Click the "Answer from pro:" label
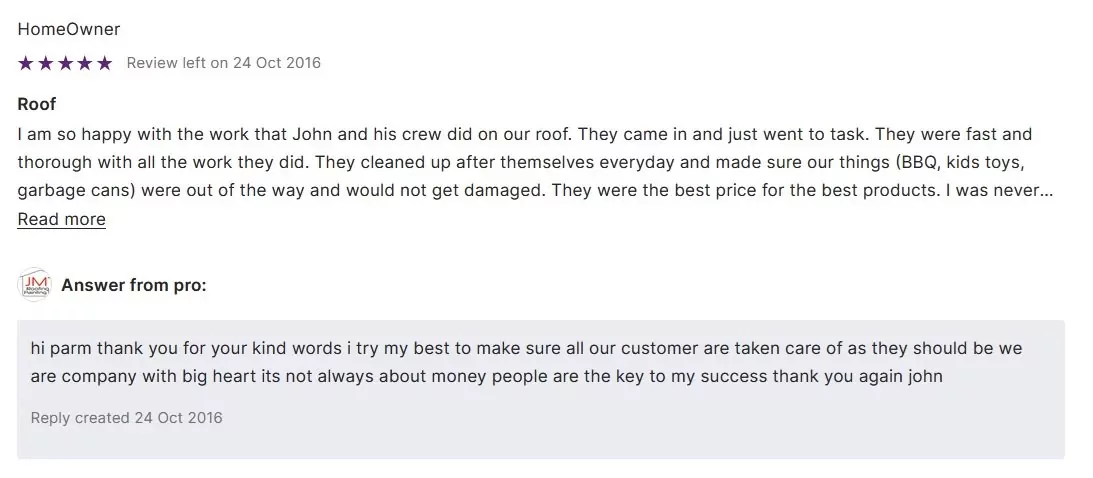Viewport: 1093px width, 478px height. pyautogui.click(x=134, y=285)
